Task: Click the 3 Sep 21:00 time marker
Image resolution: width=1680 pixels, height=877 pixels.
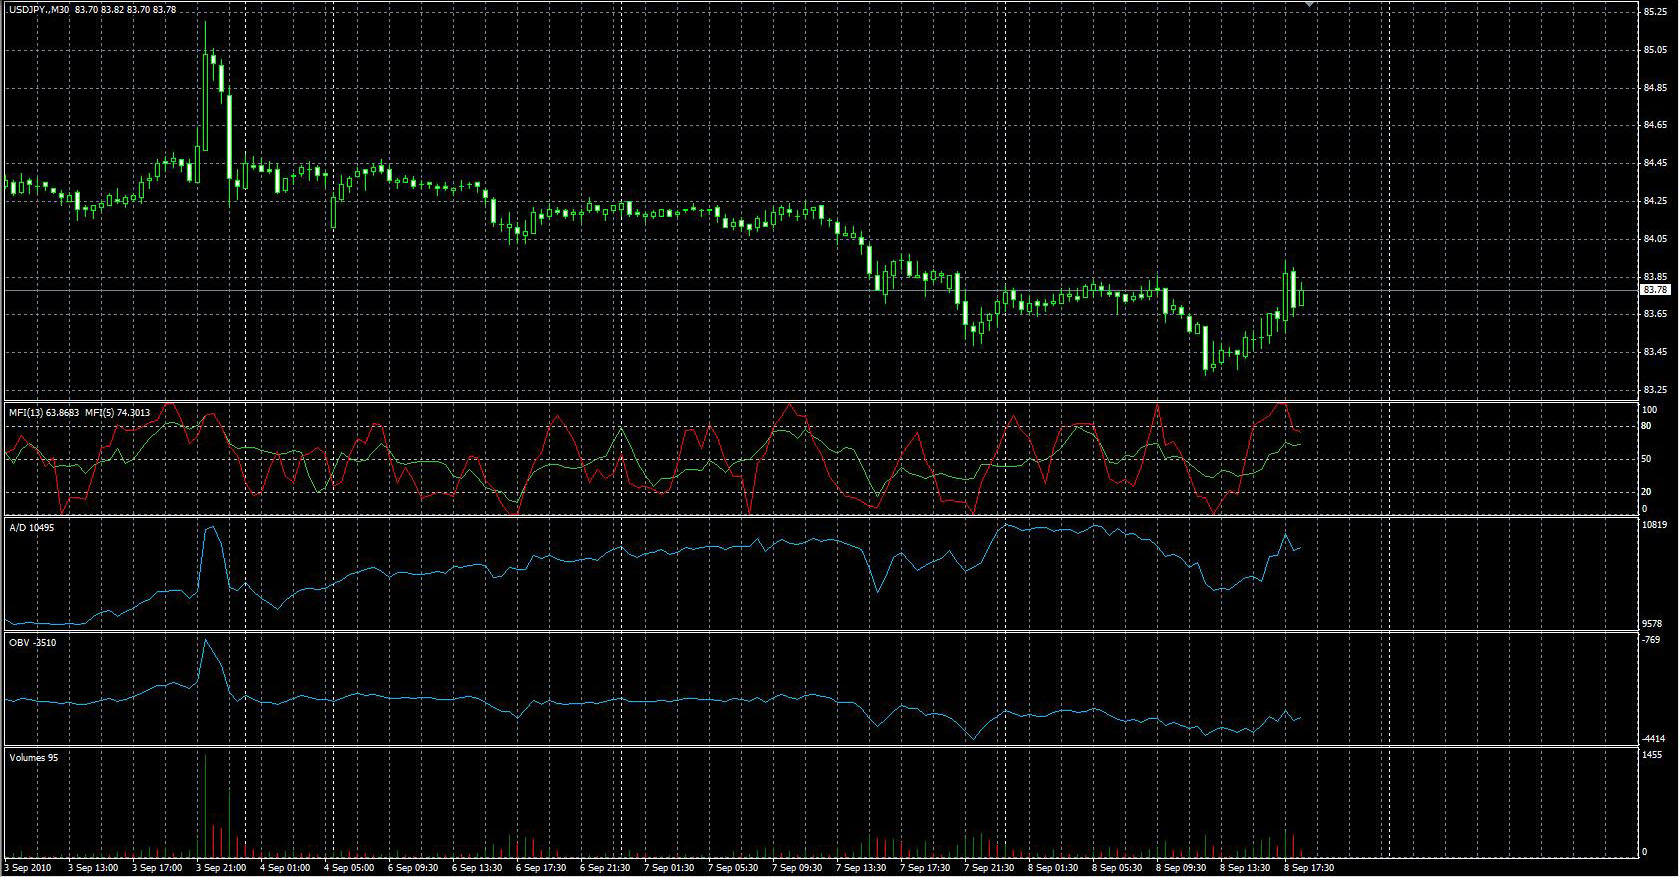Action: (222, 868)
